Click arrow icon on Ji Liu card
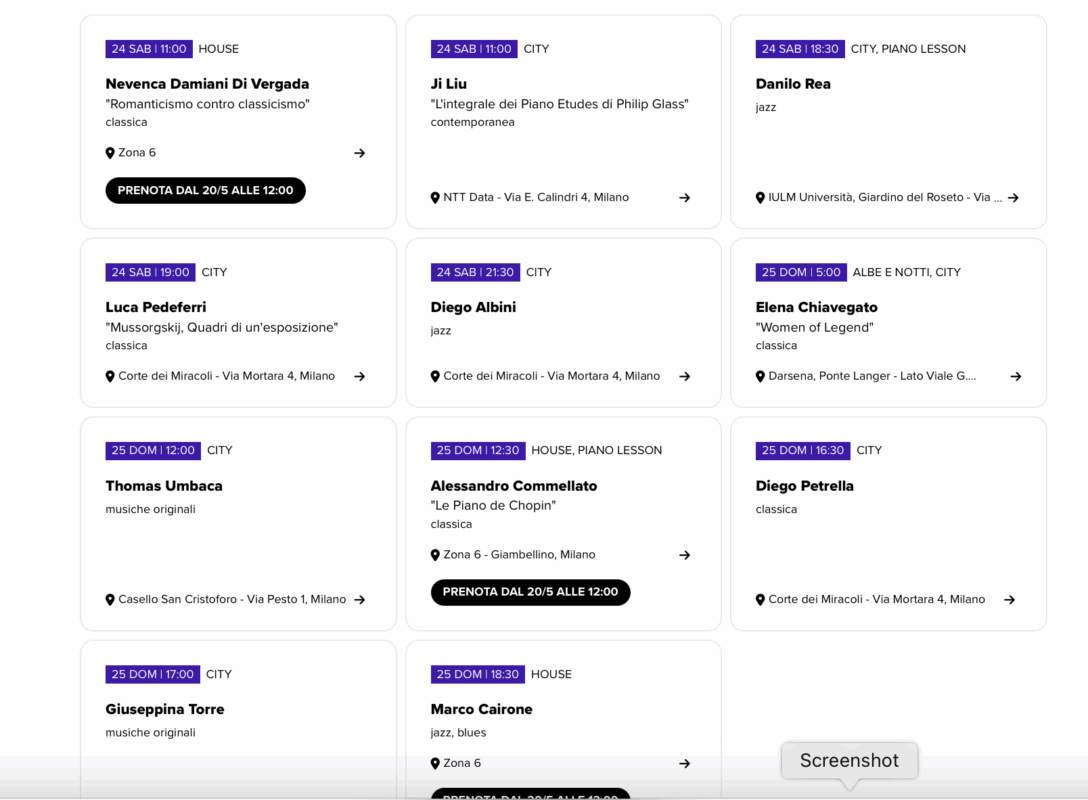Screen dimensions: 1088x800 pos(684,198)
